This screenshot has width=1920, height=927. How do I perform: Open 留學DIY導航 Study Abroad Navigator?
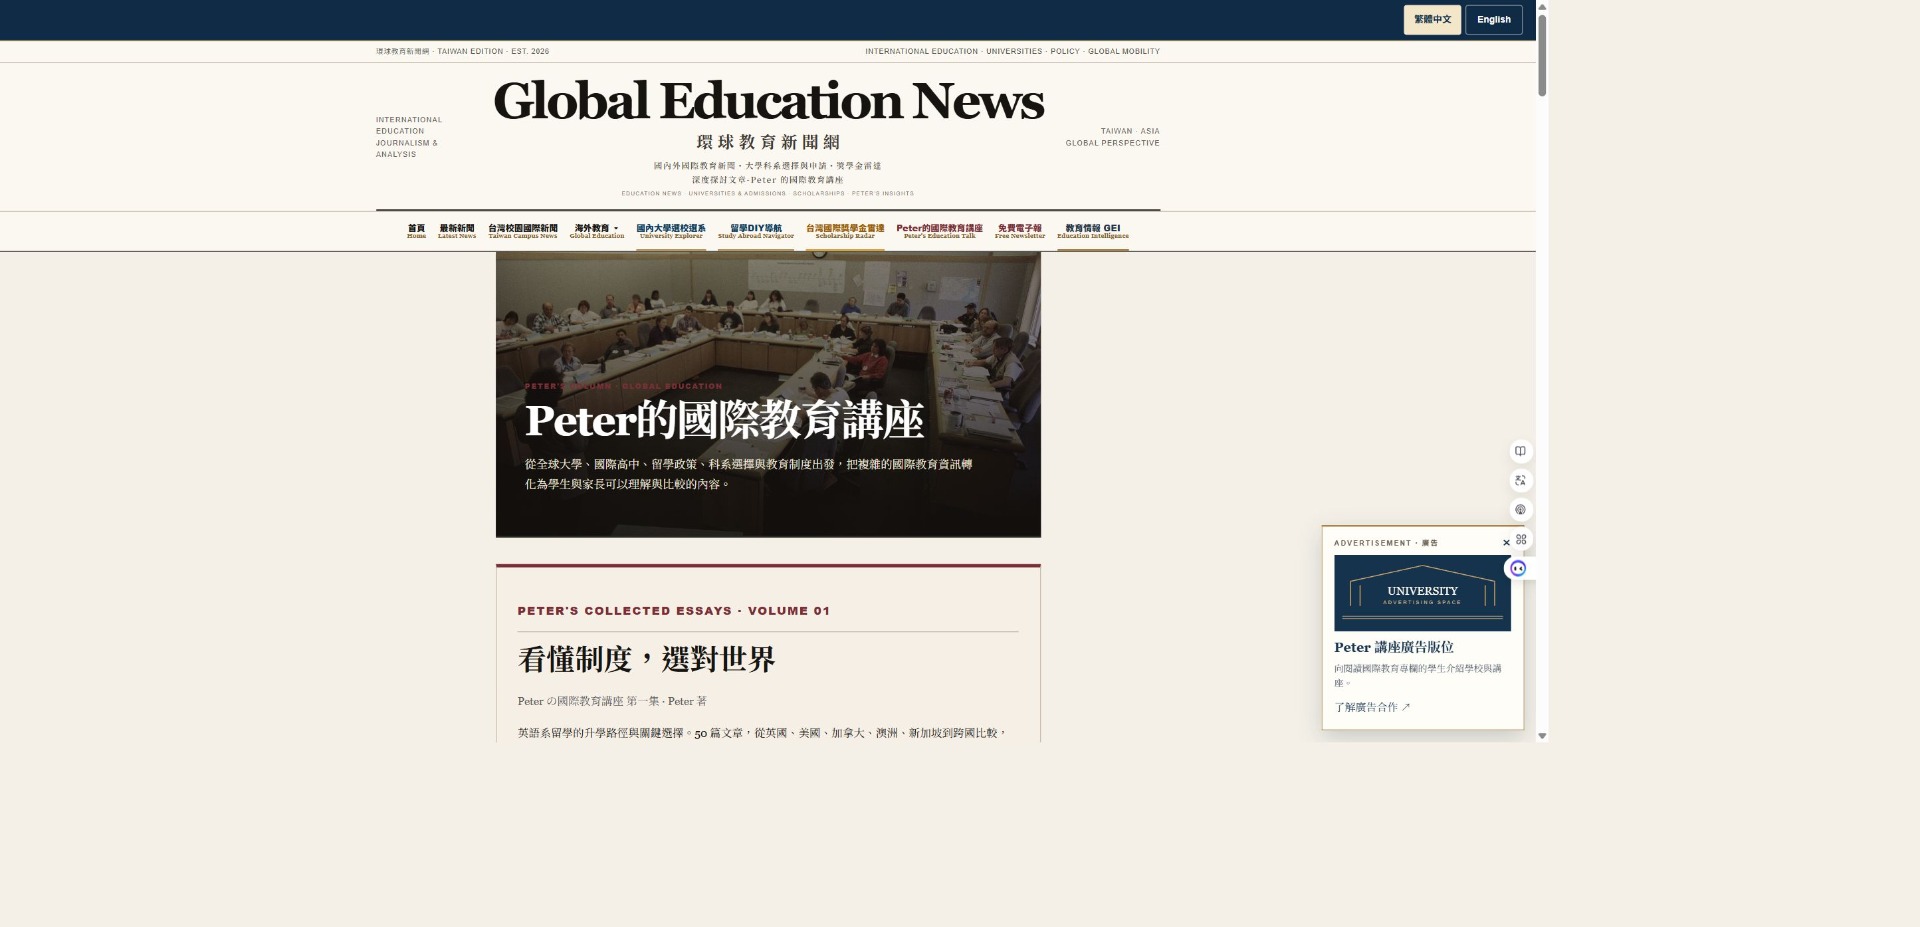pyautogui.click(x=756, y=231)
